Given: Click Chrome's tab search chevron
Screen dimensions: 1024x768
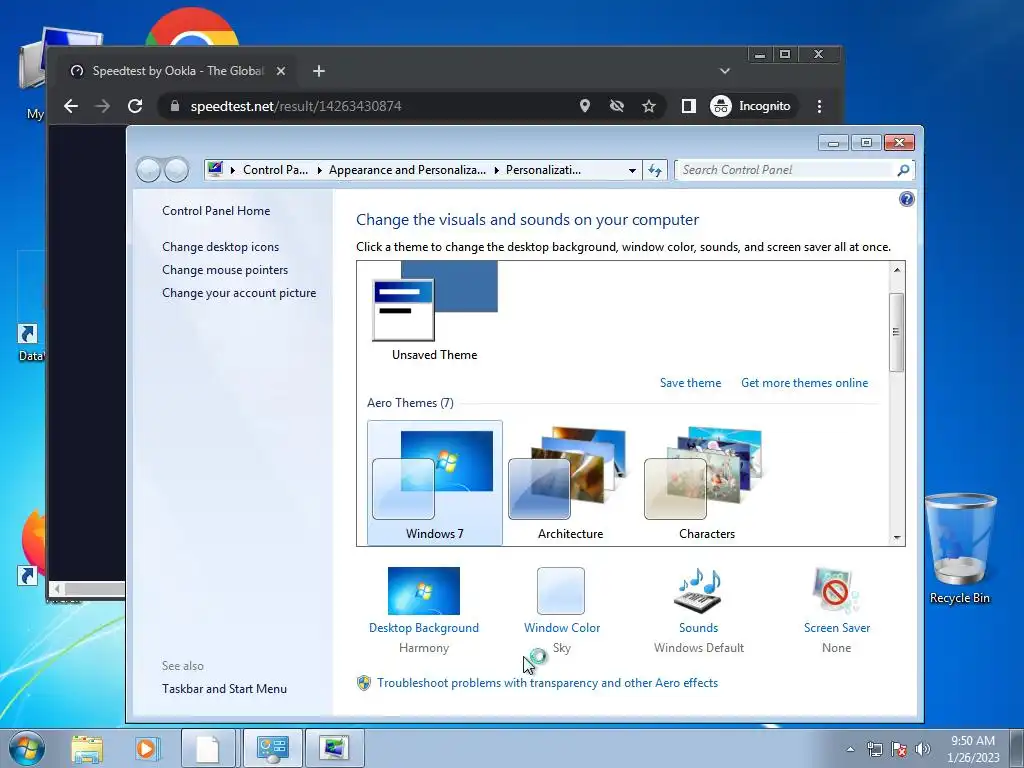Looking at the screenshot, I should coord(724,71).
